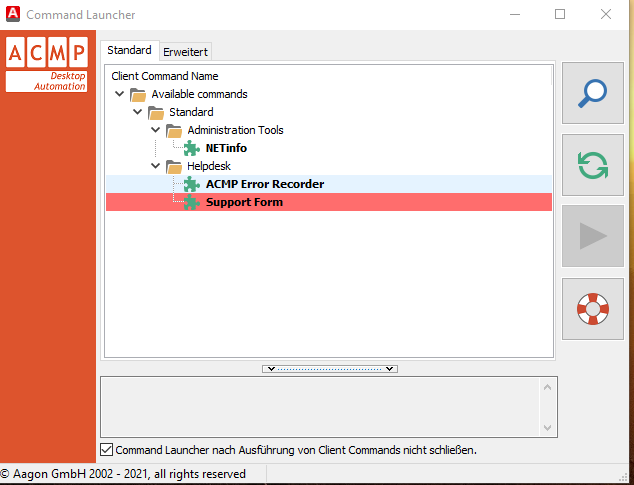Collapse the Available commands tree node

coord(120,94)
